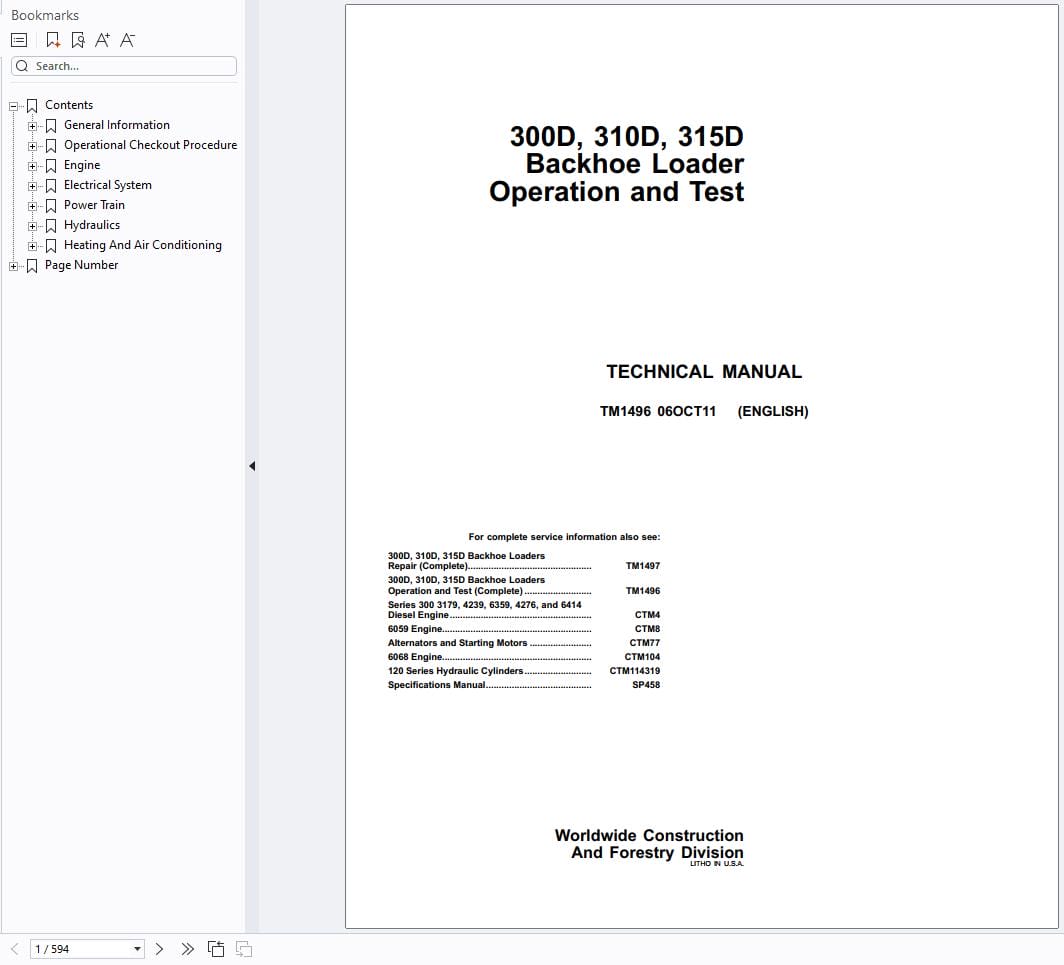Screen dimensions: 1064x965
Task: Go to the previous page arrow
Action: (15, 949)
